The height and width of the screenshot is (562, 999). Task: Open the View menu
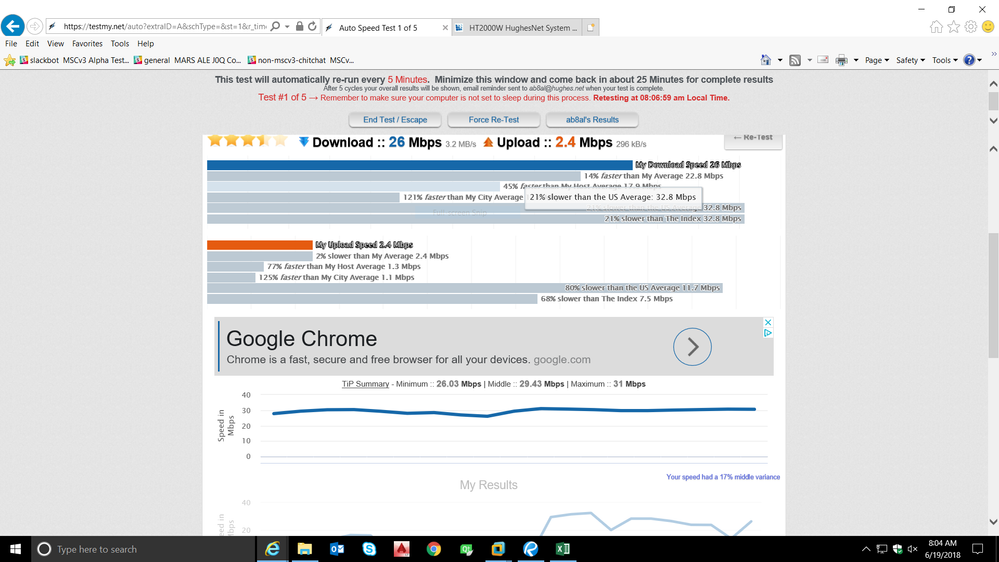pos(55,44)
